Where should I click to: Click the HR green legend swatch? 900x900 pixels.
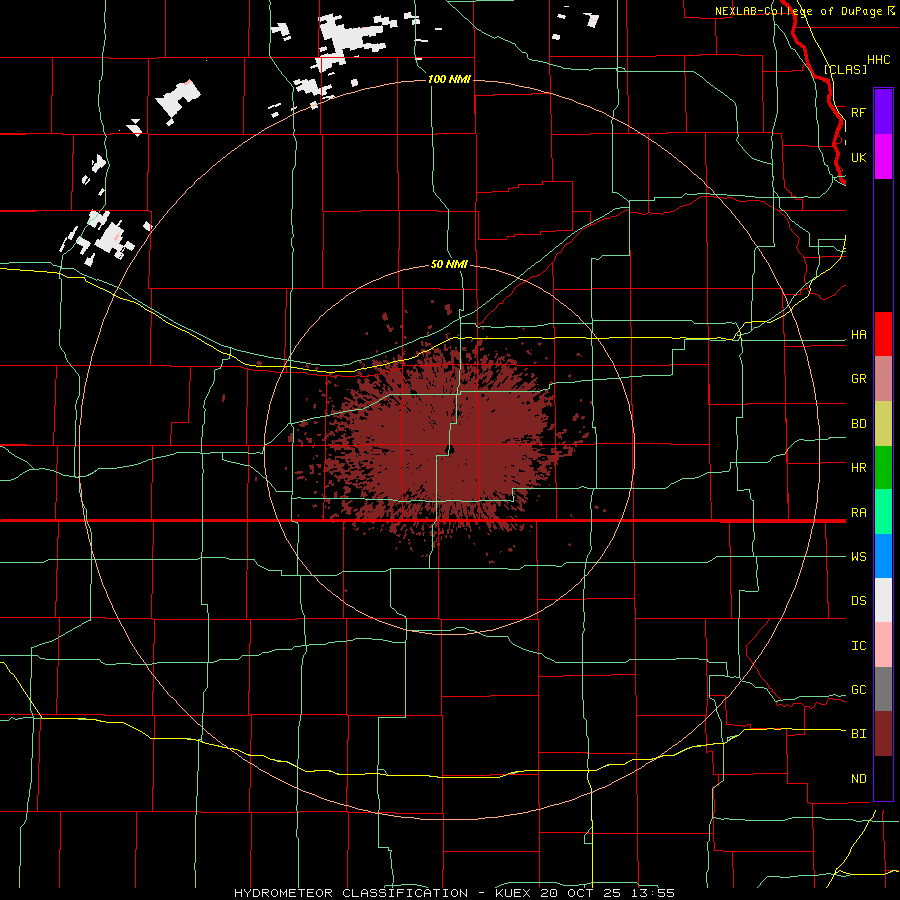click(x=883, y=468)
